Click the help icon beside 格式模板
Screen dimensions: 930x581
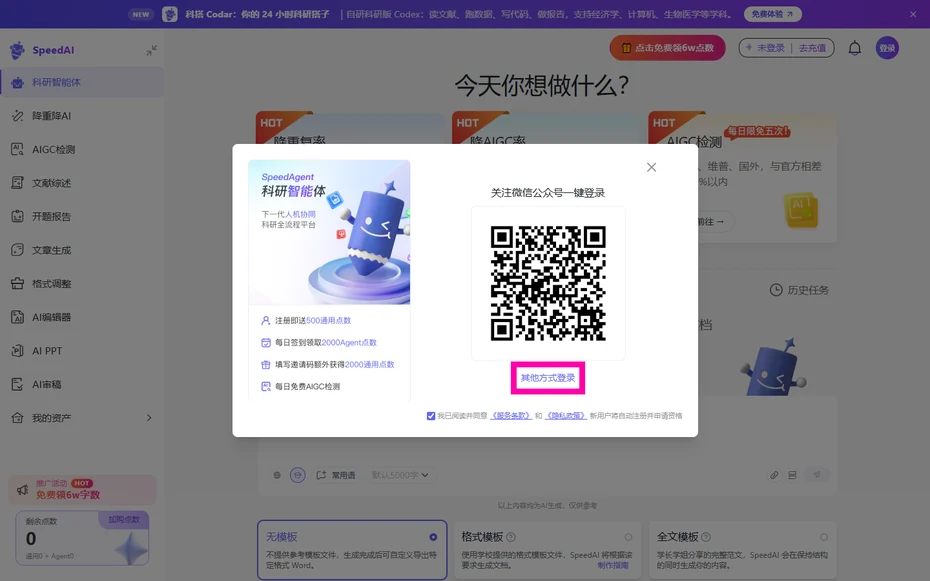[511, 537]
